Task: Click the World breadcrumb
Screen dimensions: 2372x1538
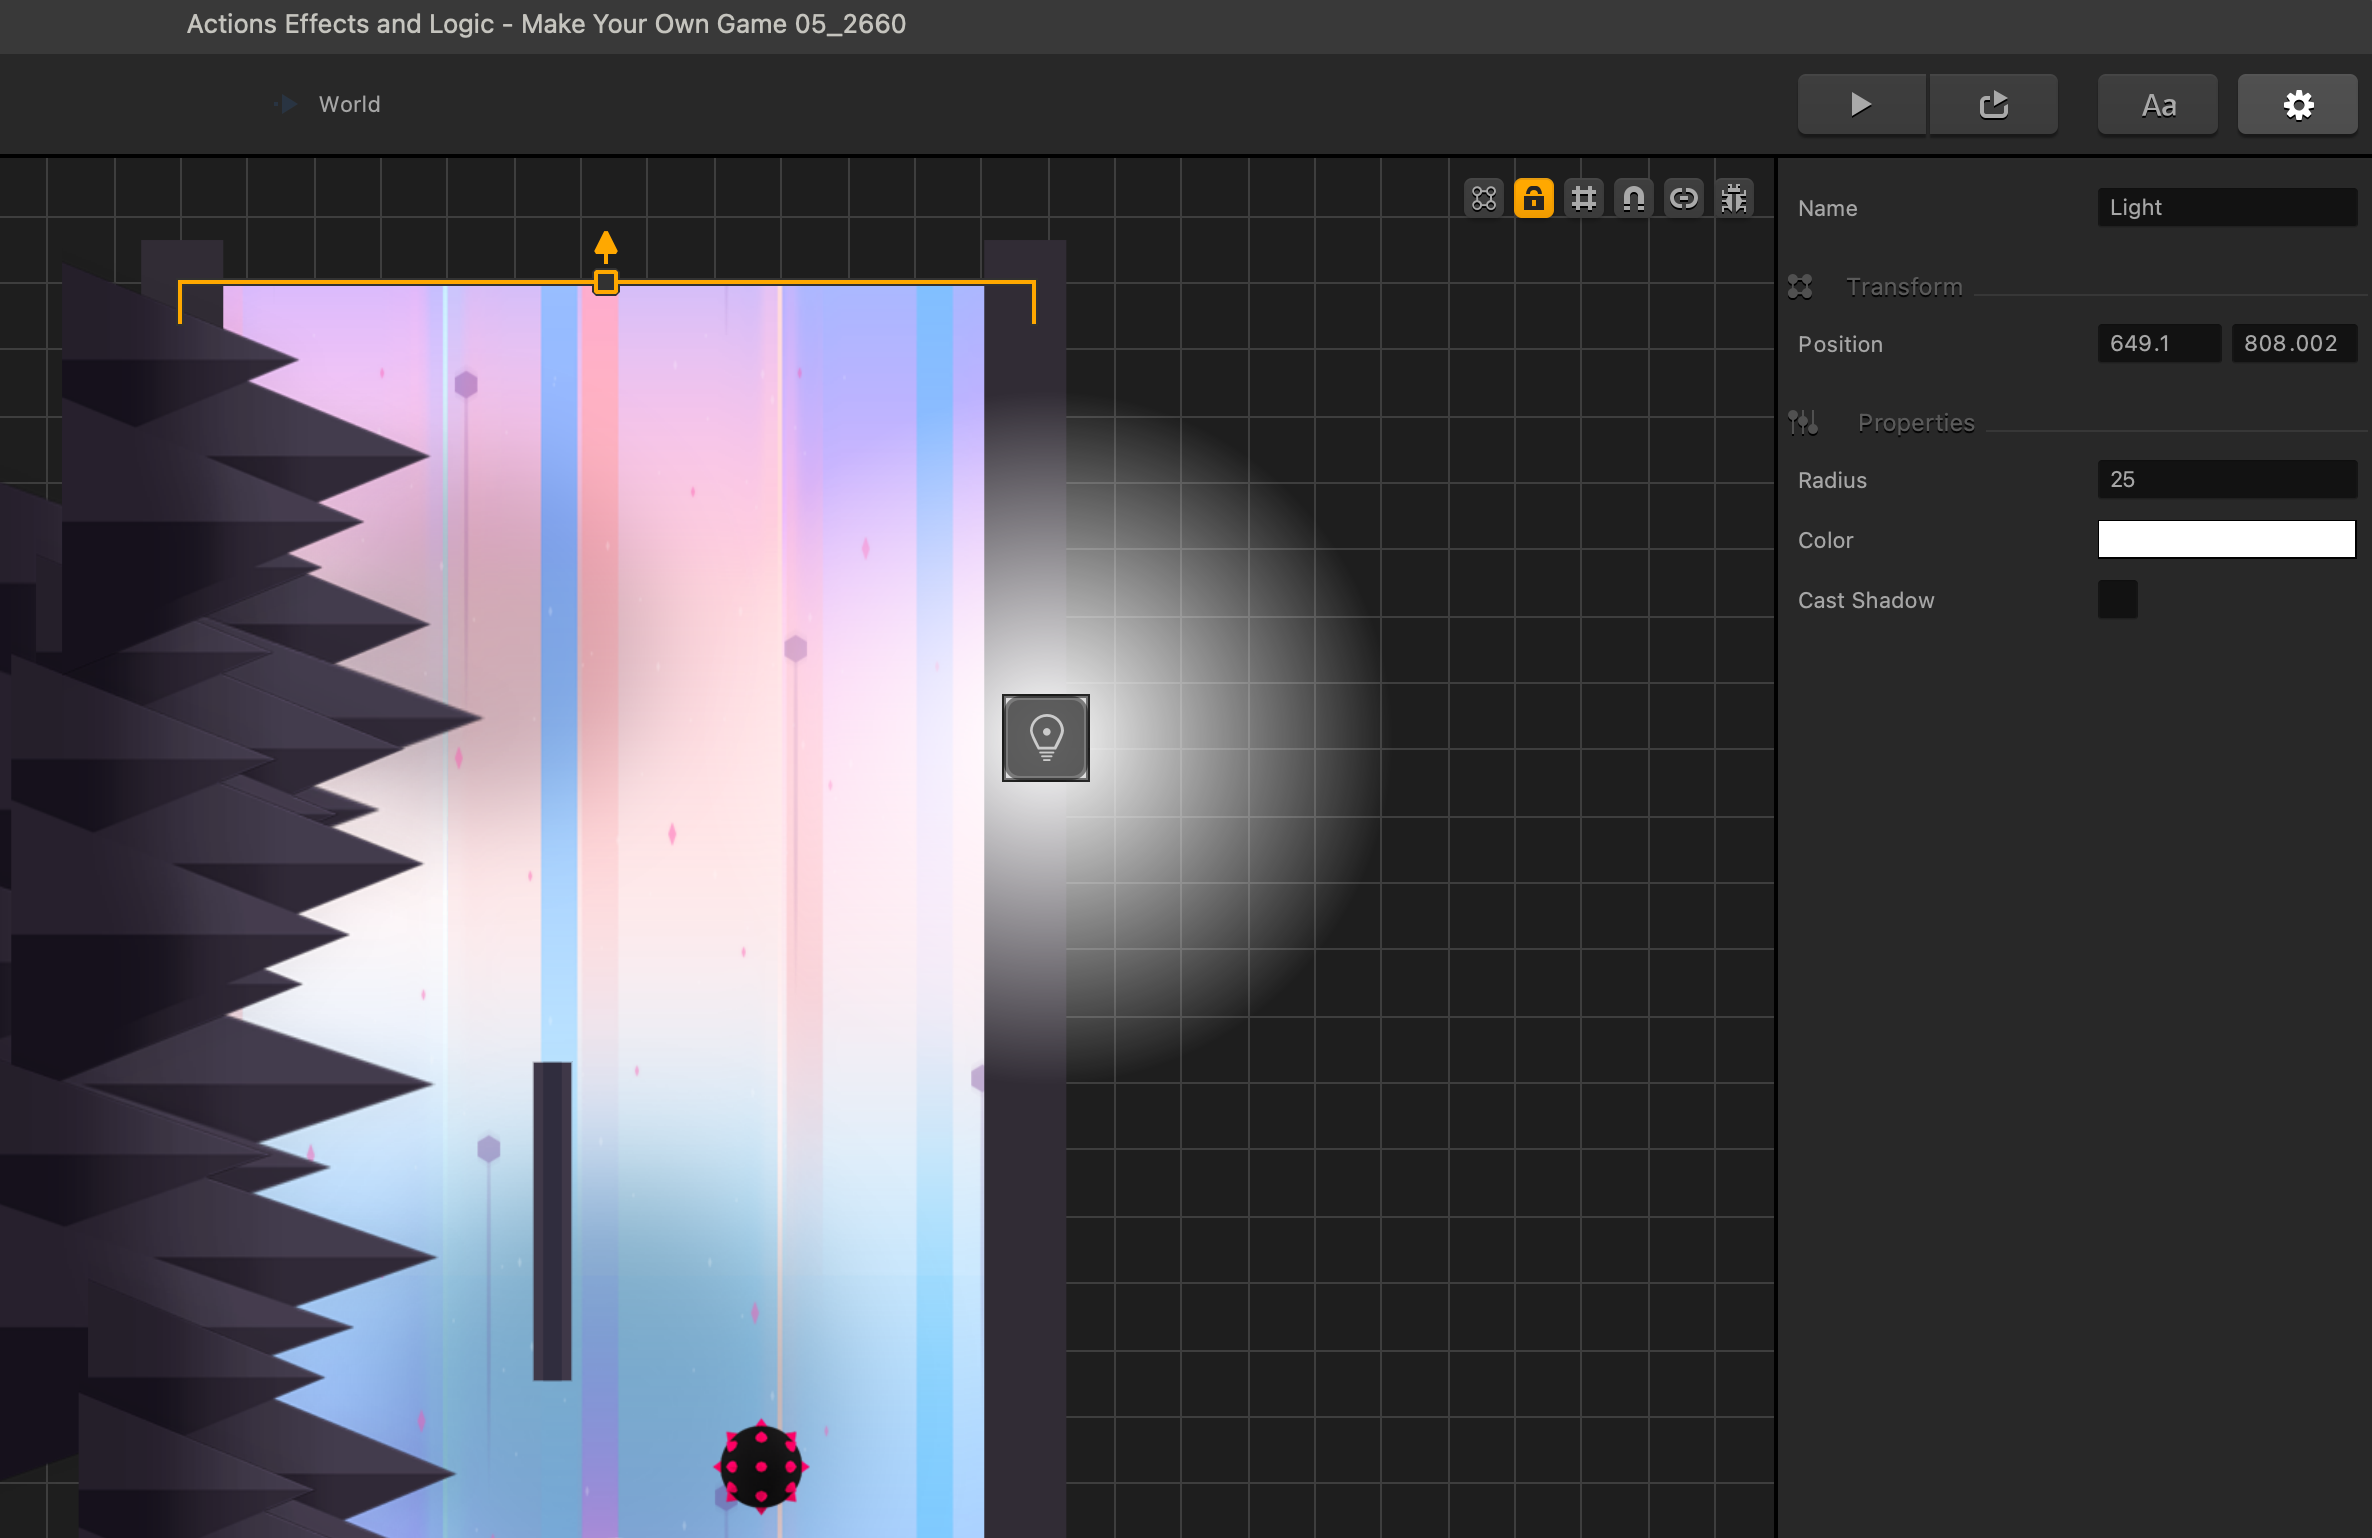Action: [349, 104]
